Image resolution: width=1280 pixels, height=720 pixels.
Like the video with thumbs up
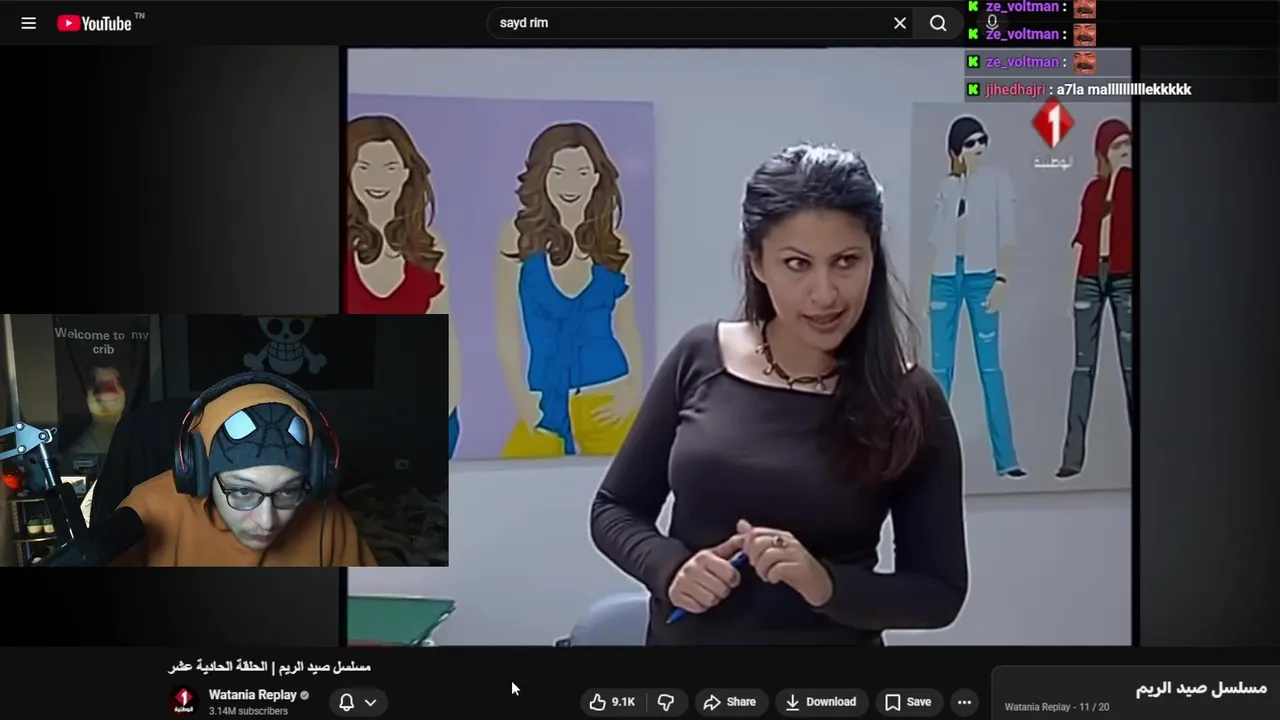coord(612,702)
